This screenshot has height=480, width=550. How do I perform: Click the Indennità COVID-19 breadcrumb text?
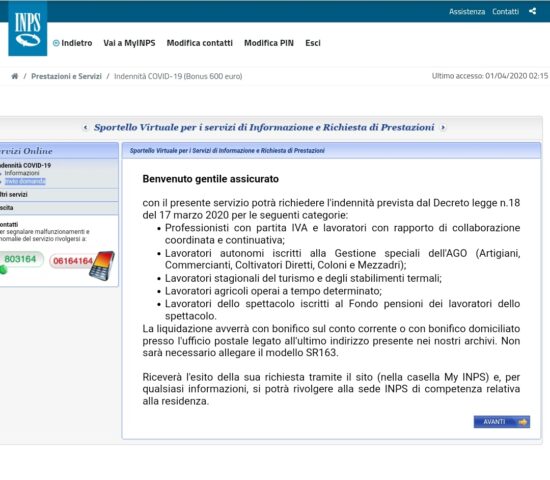[x=178, y=76]
